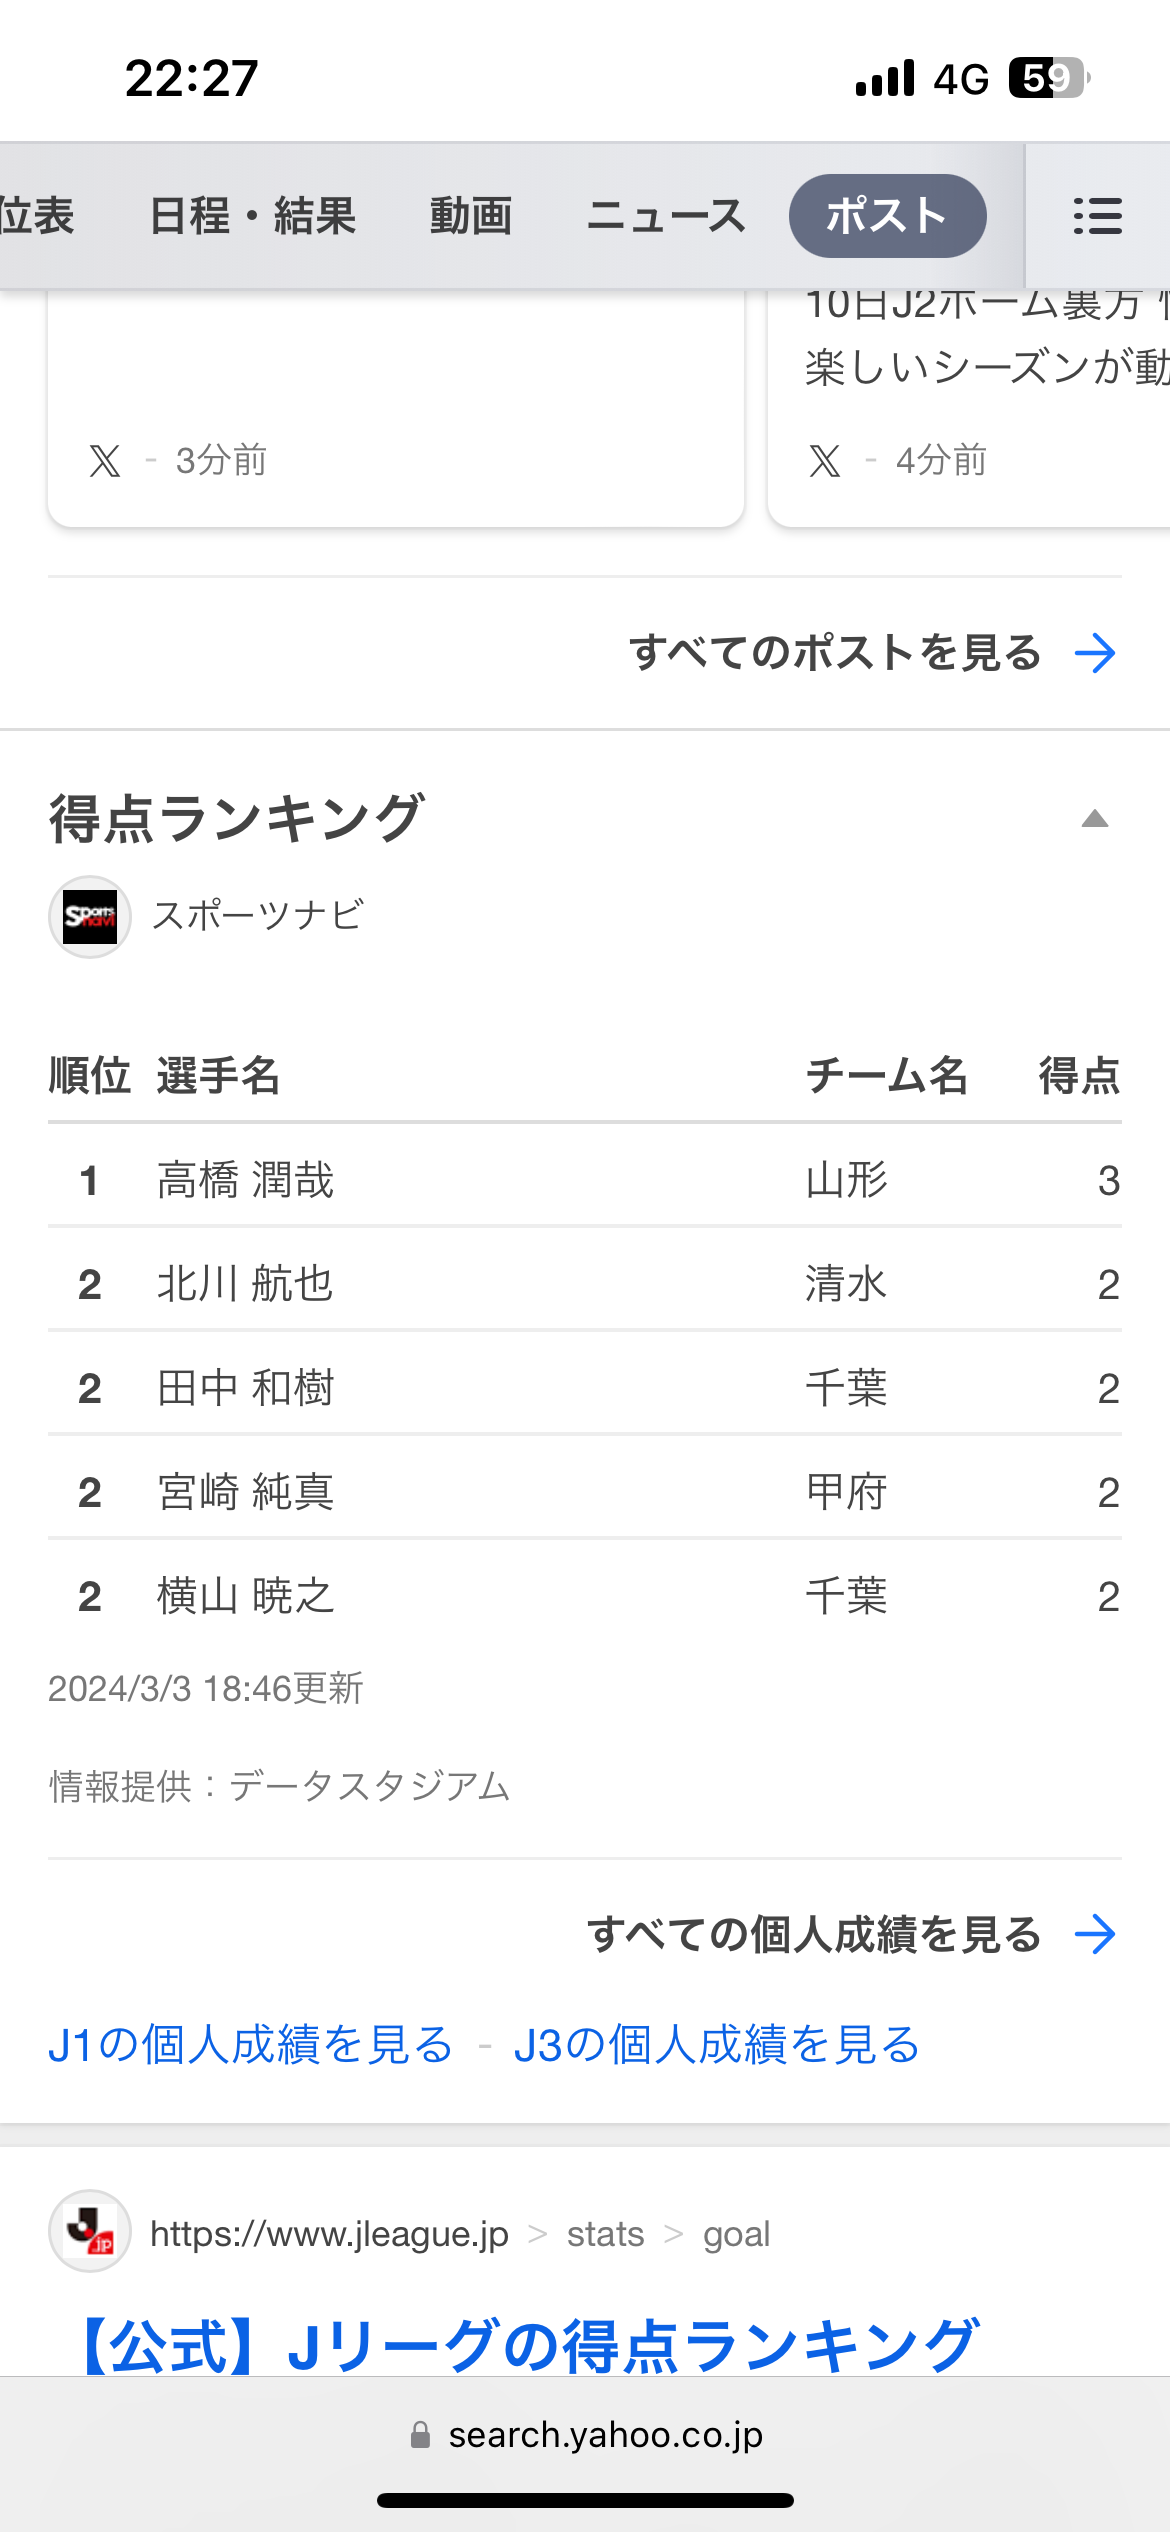The width and height of the screenshot is (1170, 2532).
Task: Tap the X icon on the 3分前 post
Action: pos(105,461)
